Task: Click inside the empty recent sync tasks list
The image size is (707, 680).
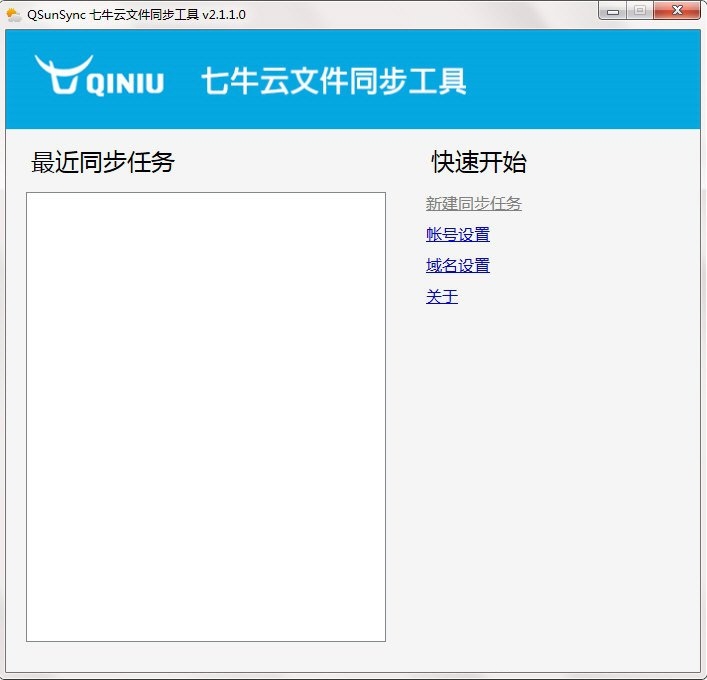Action: (x=205, y=415)
